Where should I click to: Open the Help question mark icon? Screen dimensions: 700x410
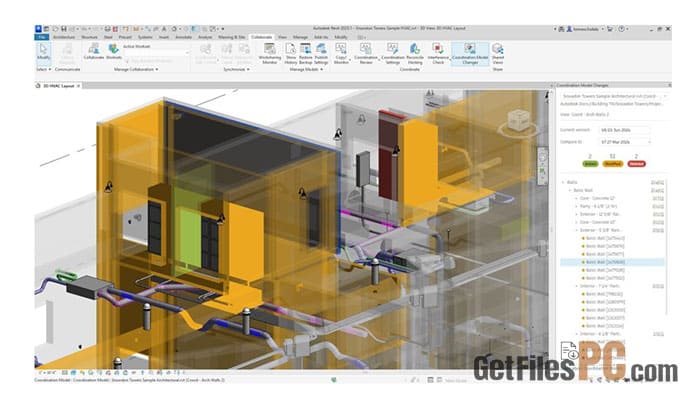click(621, 29)
